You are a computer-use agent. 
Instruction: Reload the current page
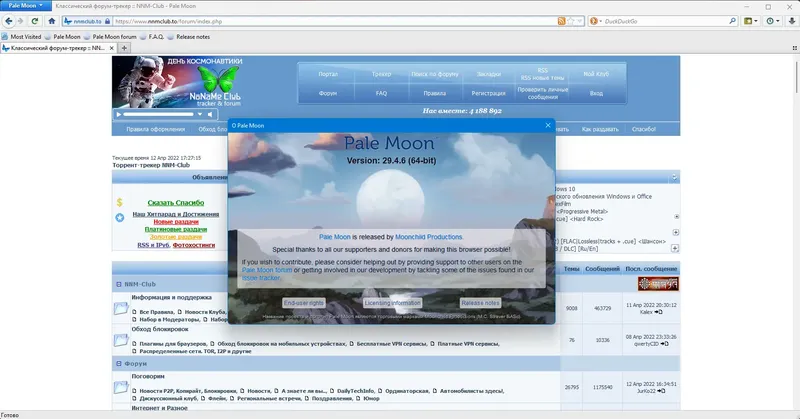35,21
